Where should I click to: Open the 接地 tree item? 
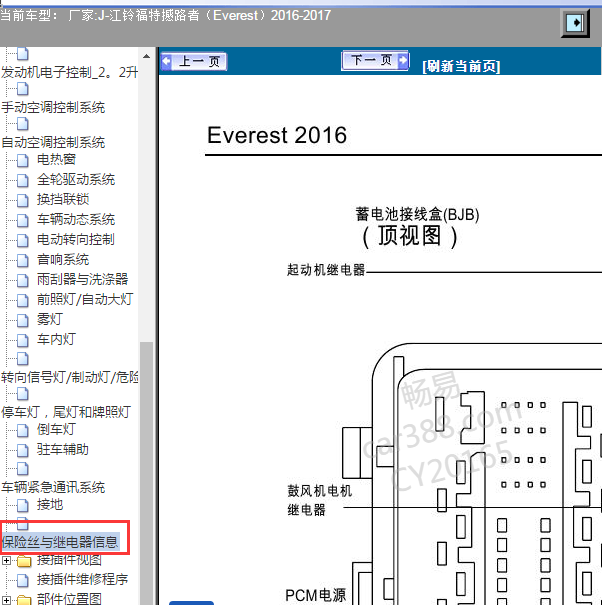click(x=50, y=505)
